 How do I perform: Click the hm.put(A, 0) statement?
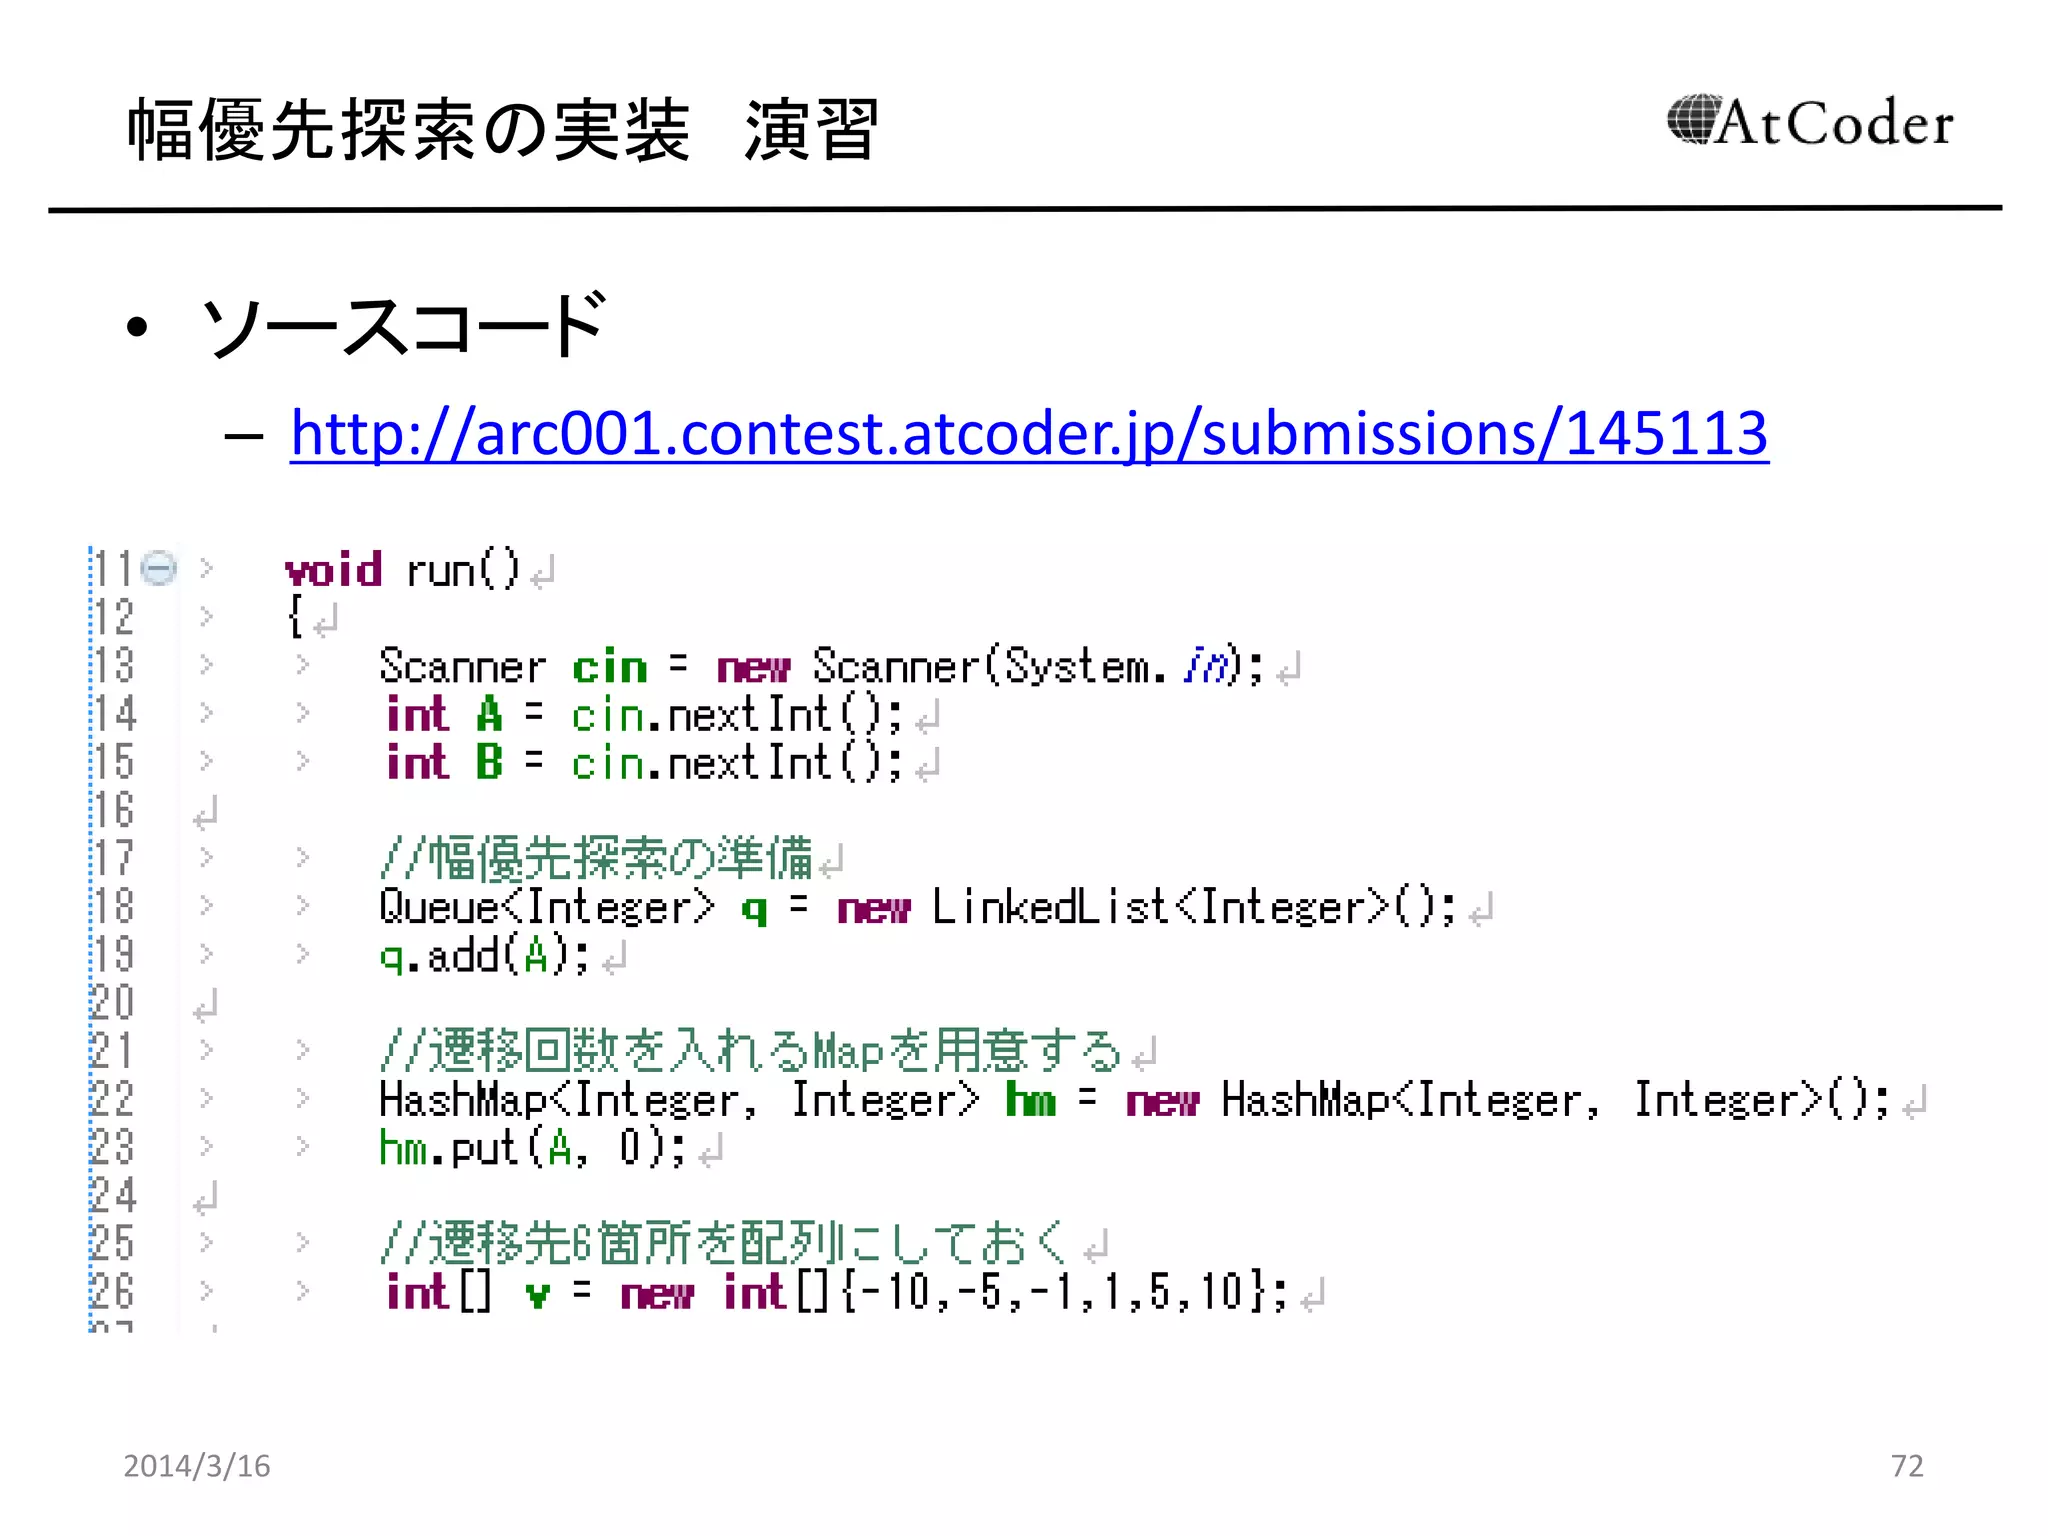531,1148
